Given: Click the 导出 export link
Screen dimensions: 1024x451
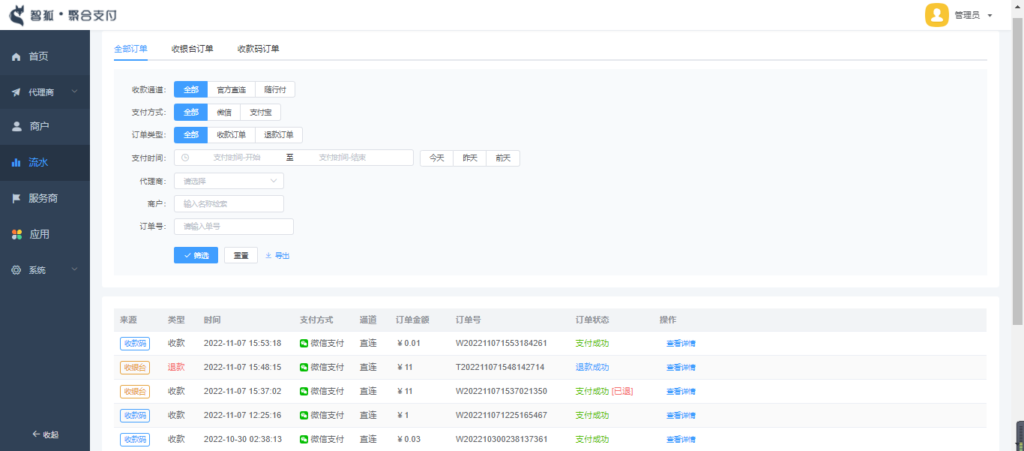Looking at the screenshot, I should tap(277, 256).
